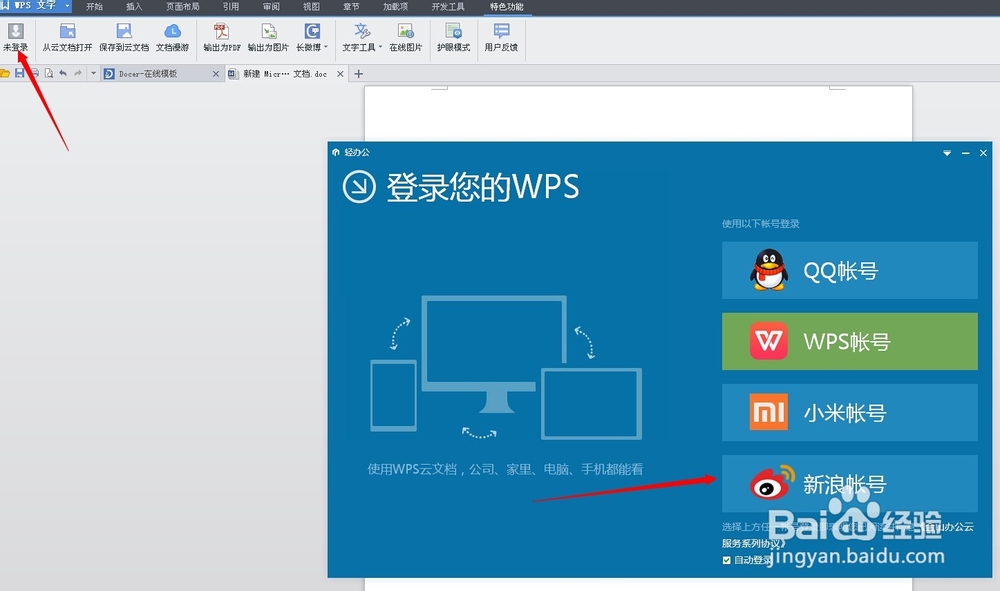Open 用户反馈 feedback tool
The image size is (1000, 591).
pyautogui.click(x=501, y=38)
